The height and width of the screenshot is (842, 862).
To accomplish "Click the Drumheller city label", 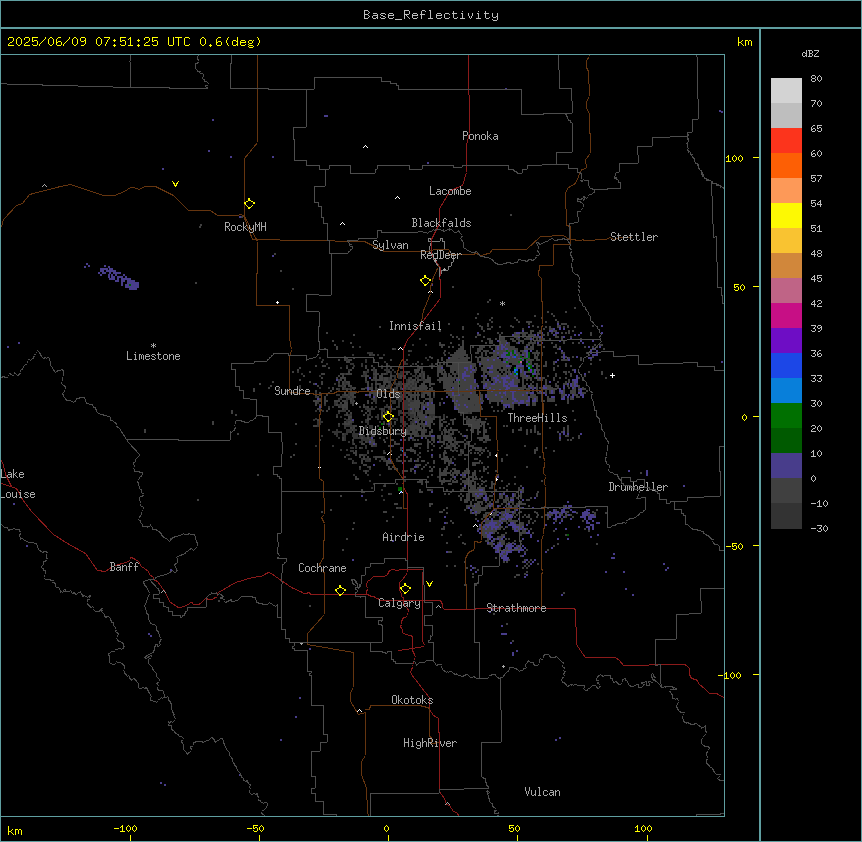I will pyautogui.click(x=638, y=487).
